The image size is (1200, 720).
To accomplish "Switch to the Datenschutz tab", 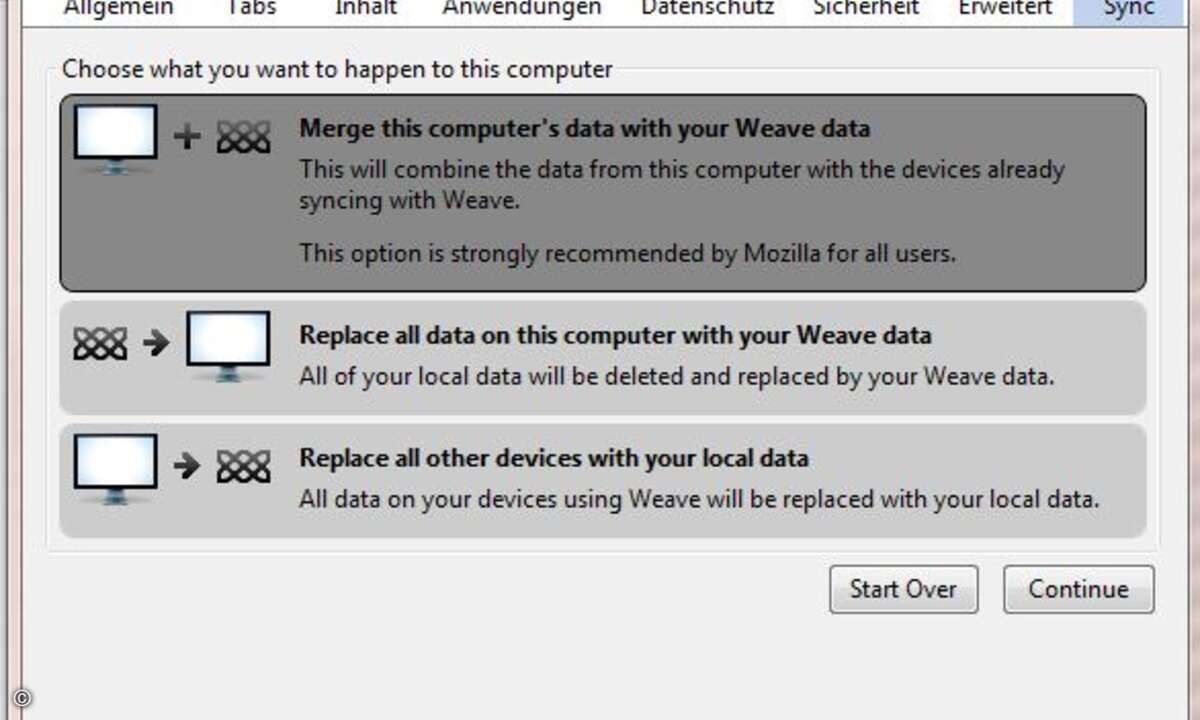I will click(707, 9).
